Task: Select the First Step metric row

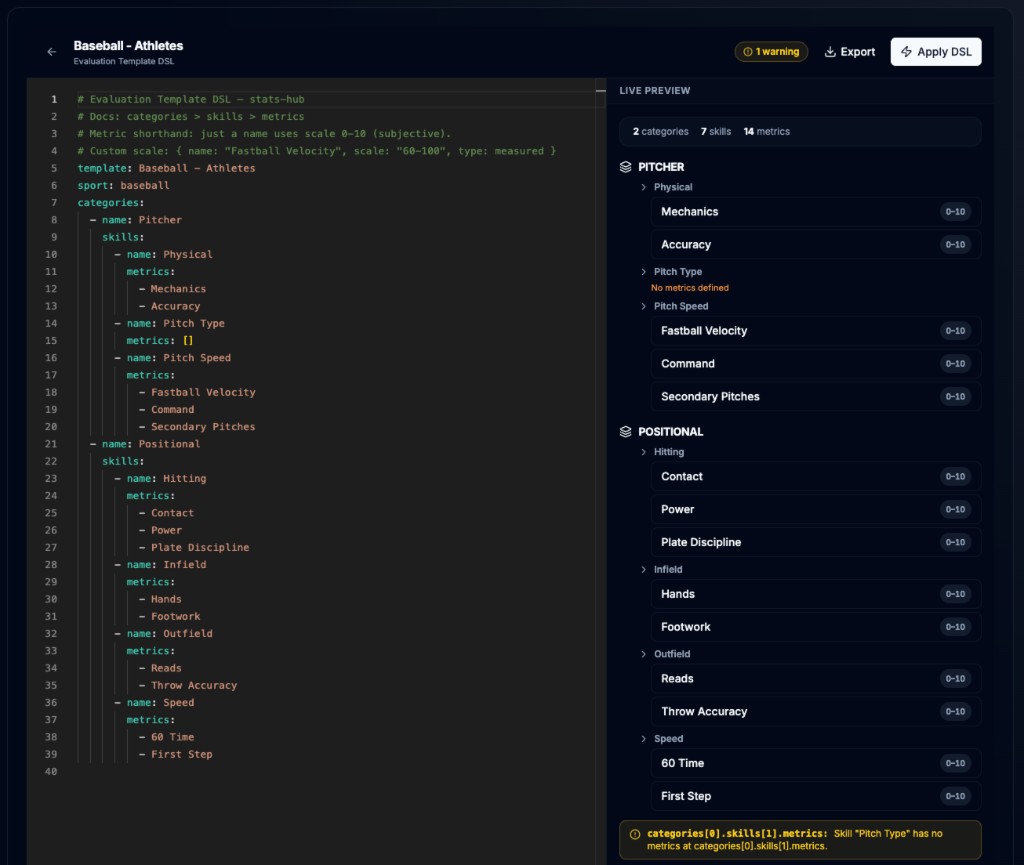Action: [x=816, y=796]
